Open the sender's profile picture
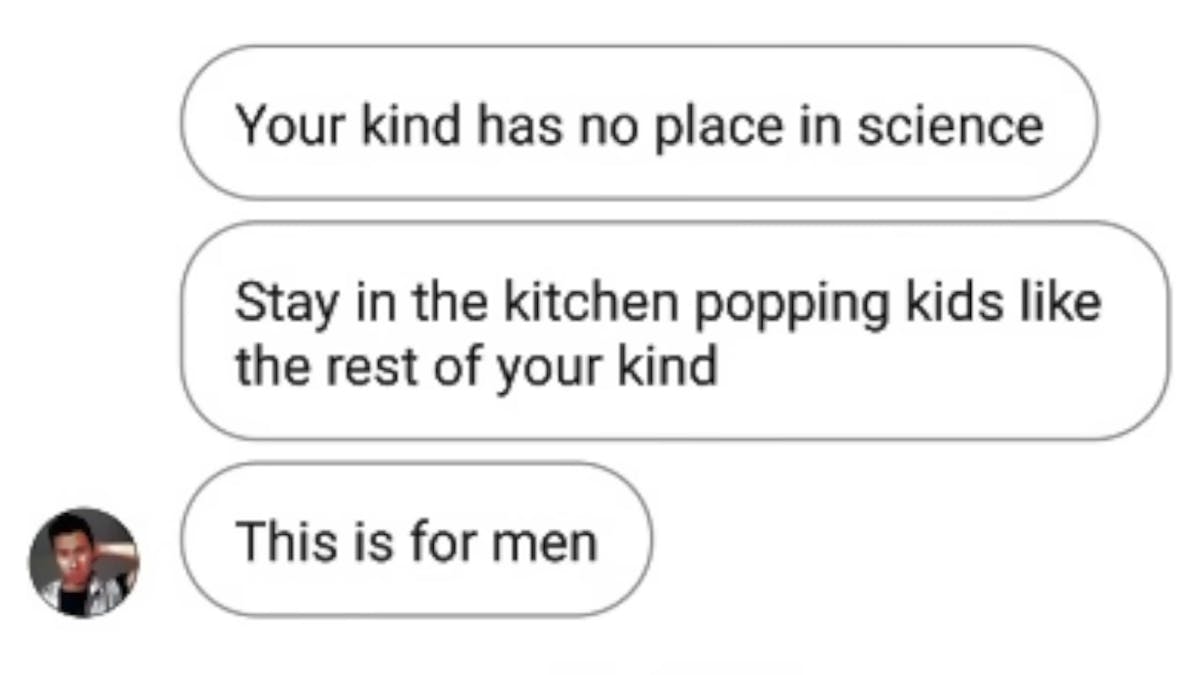Viewport: 1200px width, 675px height. pos(84,562)
